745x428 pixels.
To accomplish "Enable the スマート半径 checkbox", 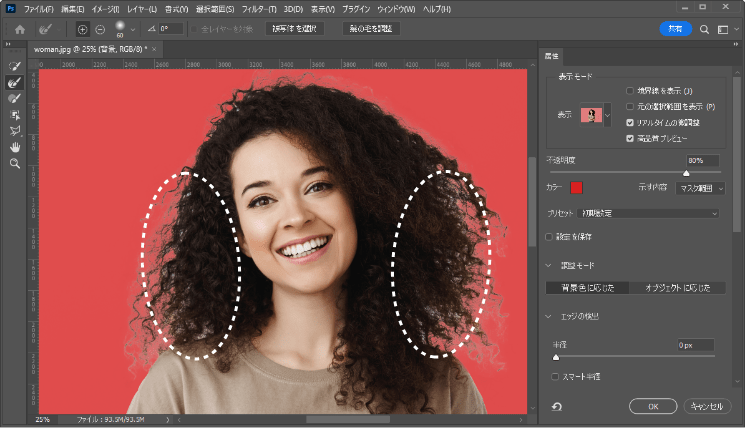I will (556, 376).
